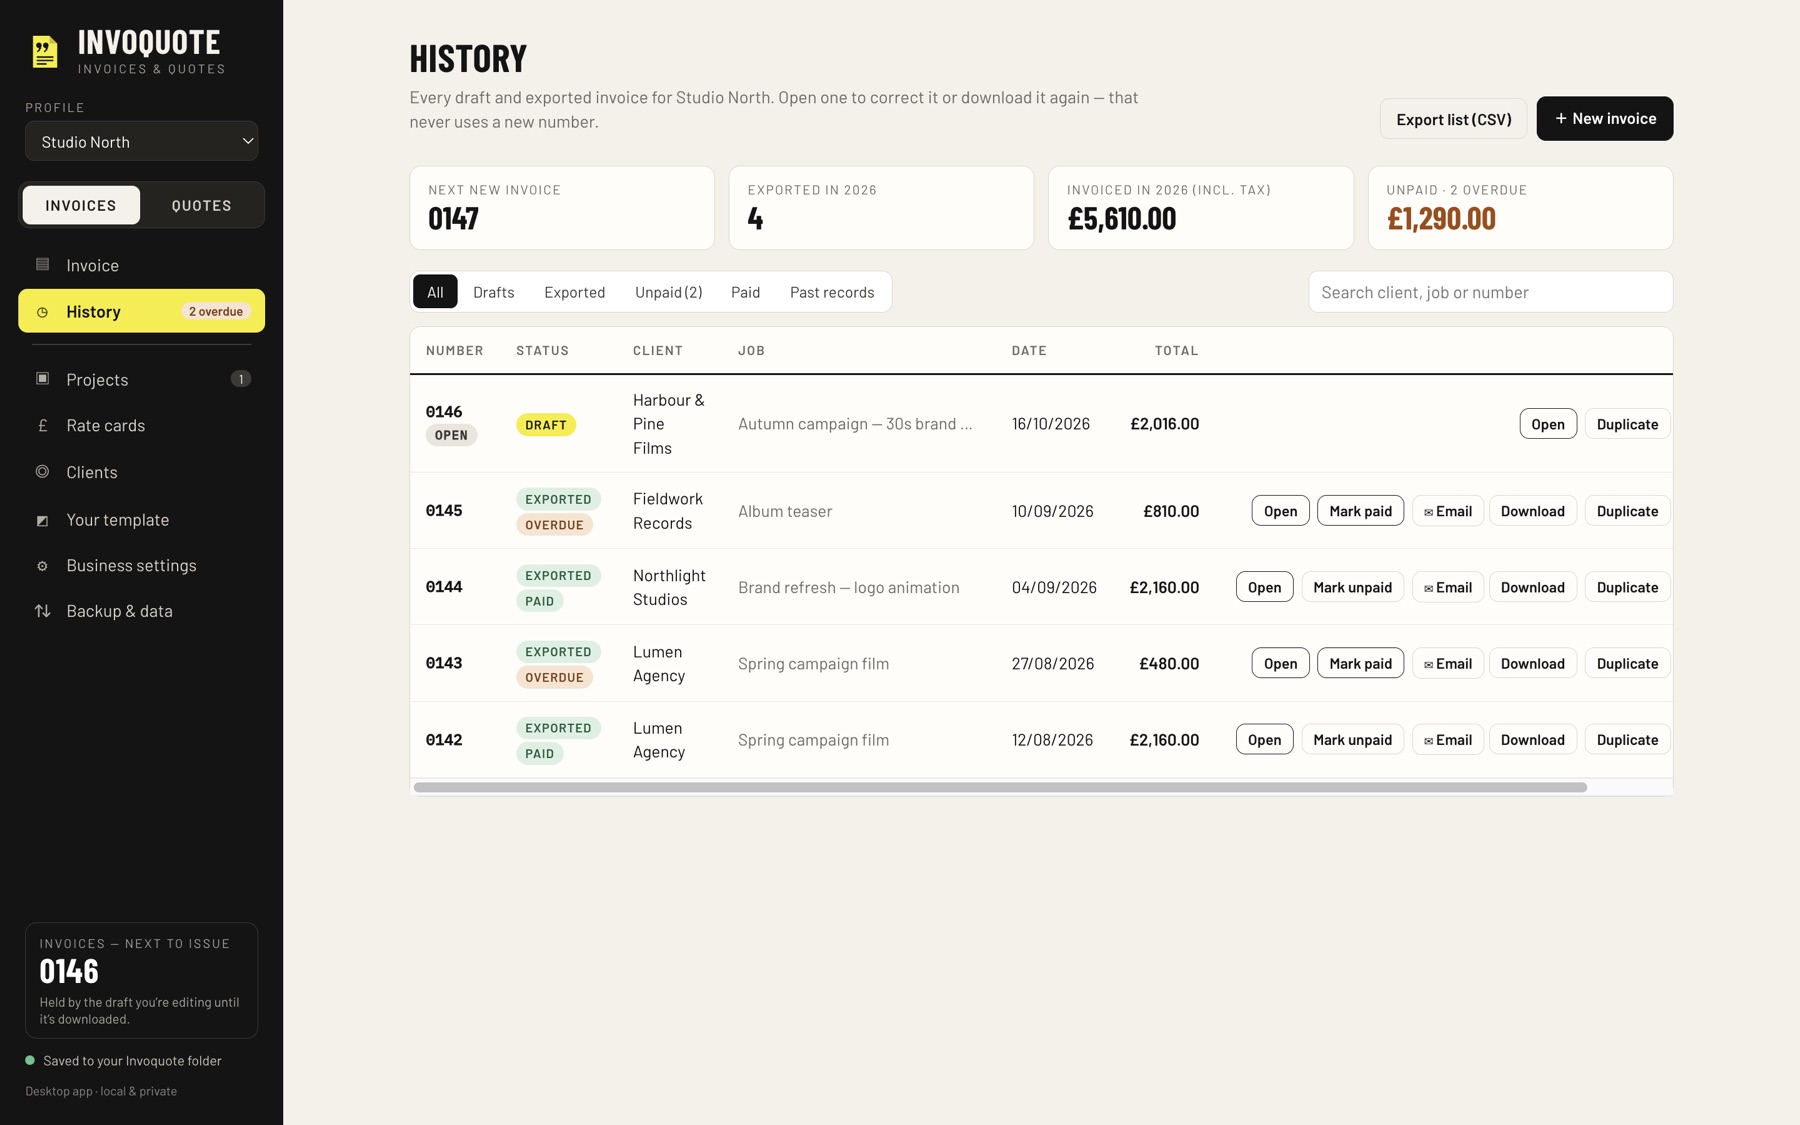Open the Invoice page from its sidebar icon

(42, 265)
